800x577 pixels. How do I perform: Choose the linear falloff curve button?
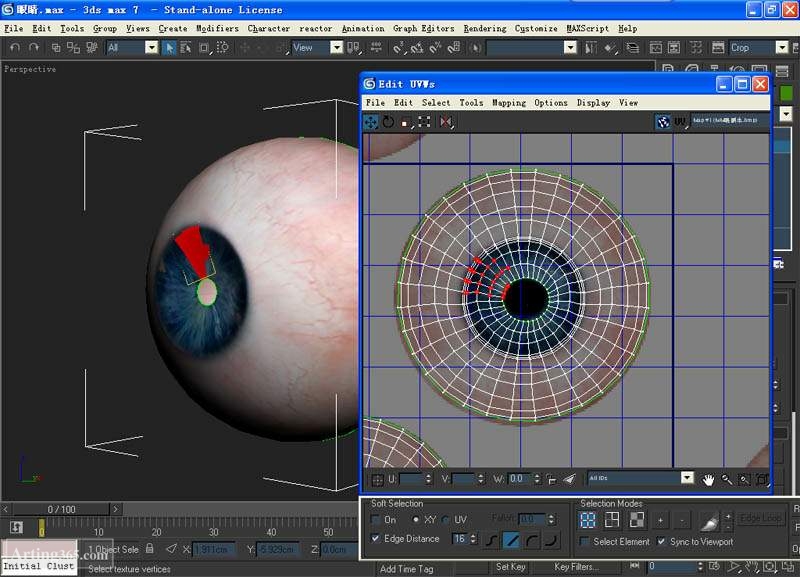click(511, 540)
